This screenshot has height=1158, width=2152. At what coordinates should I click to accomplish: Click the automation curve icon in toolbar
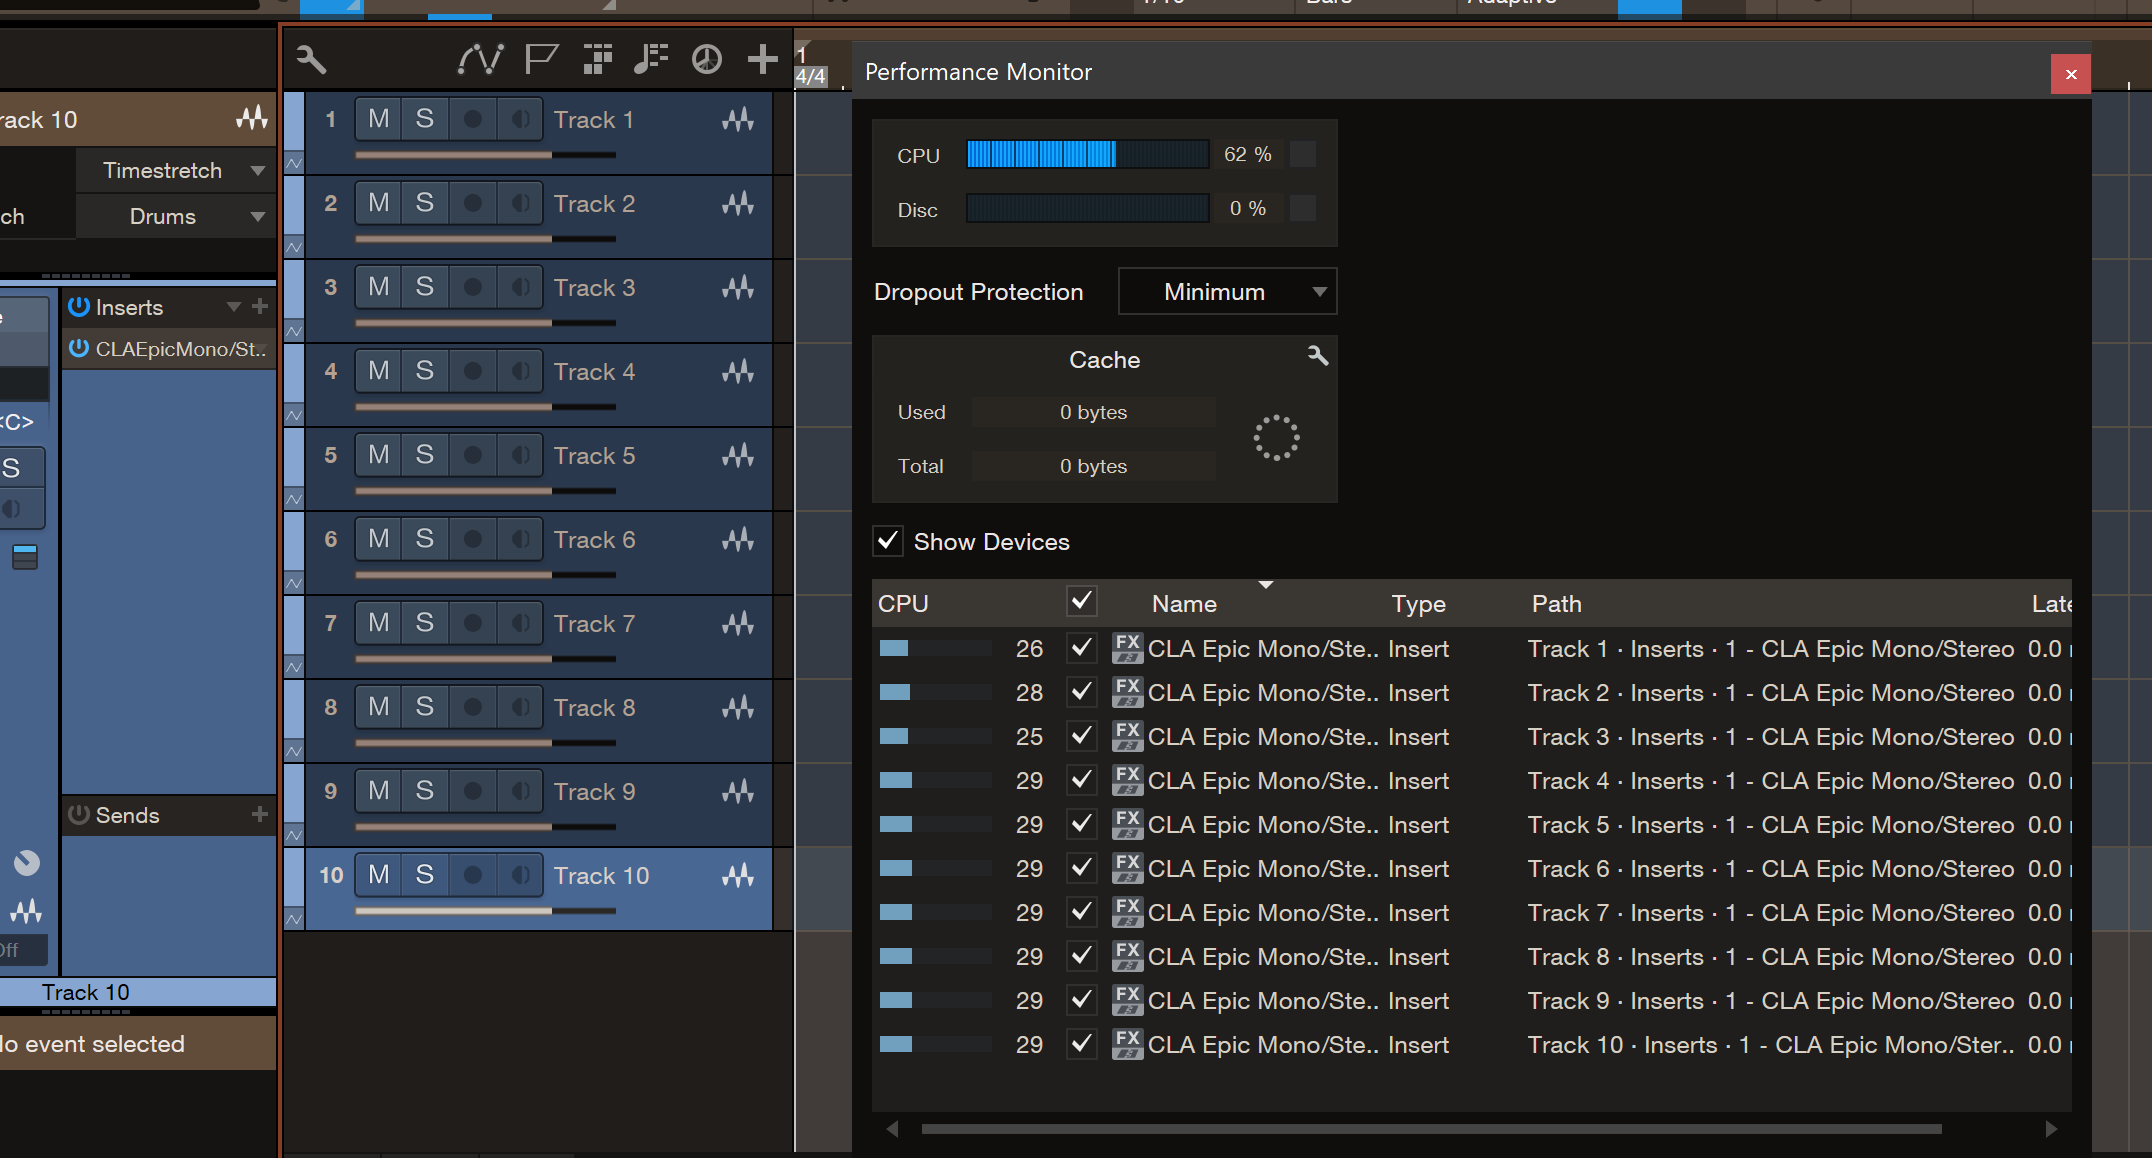(x=480, y=60)
